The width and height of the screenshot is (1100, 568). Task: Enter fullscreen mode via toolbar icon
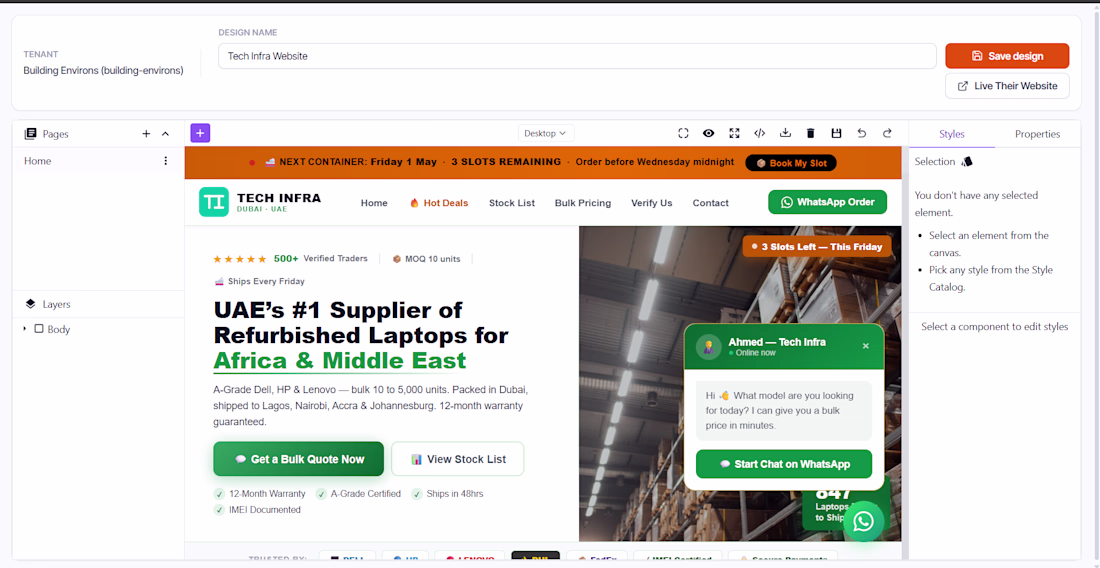(x=734, y=133)
